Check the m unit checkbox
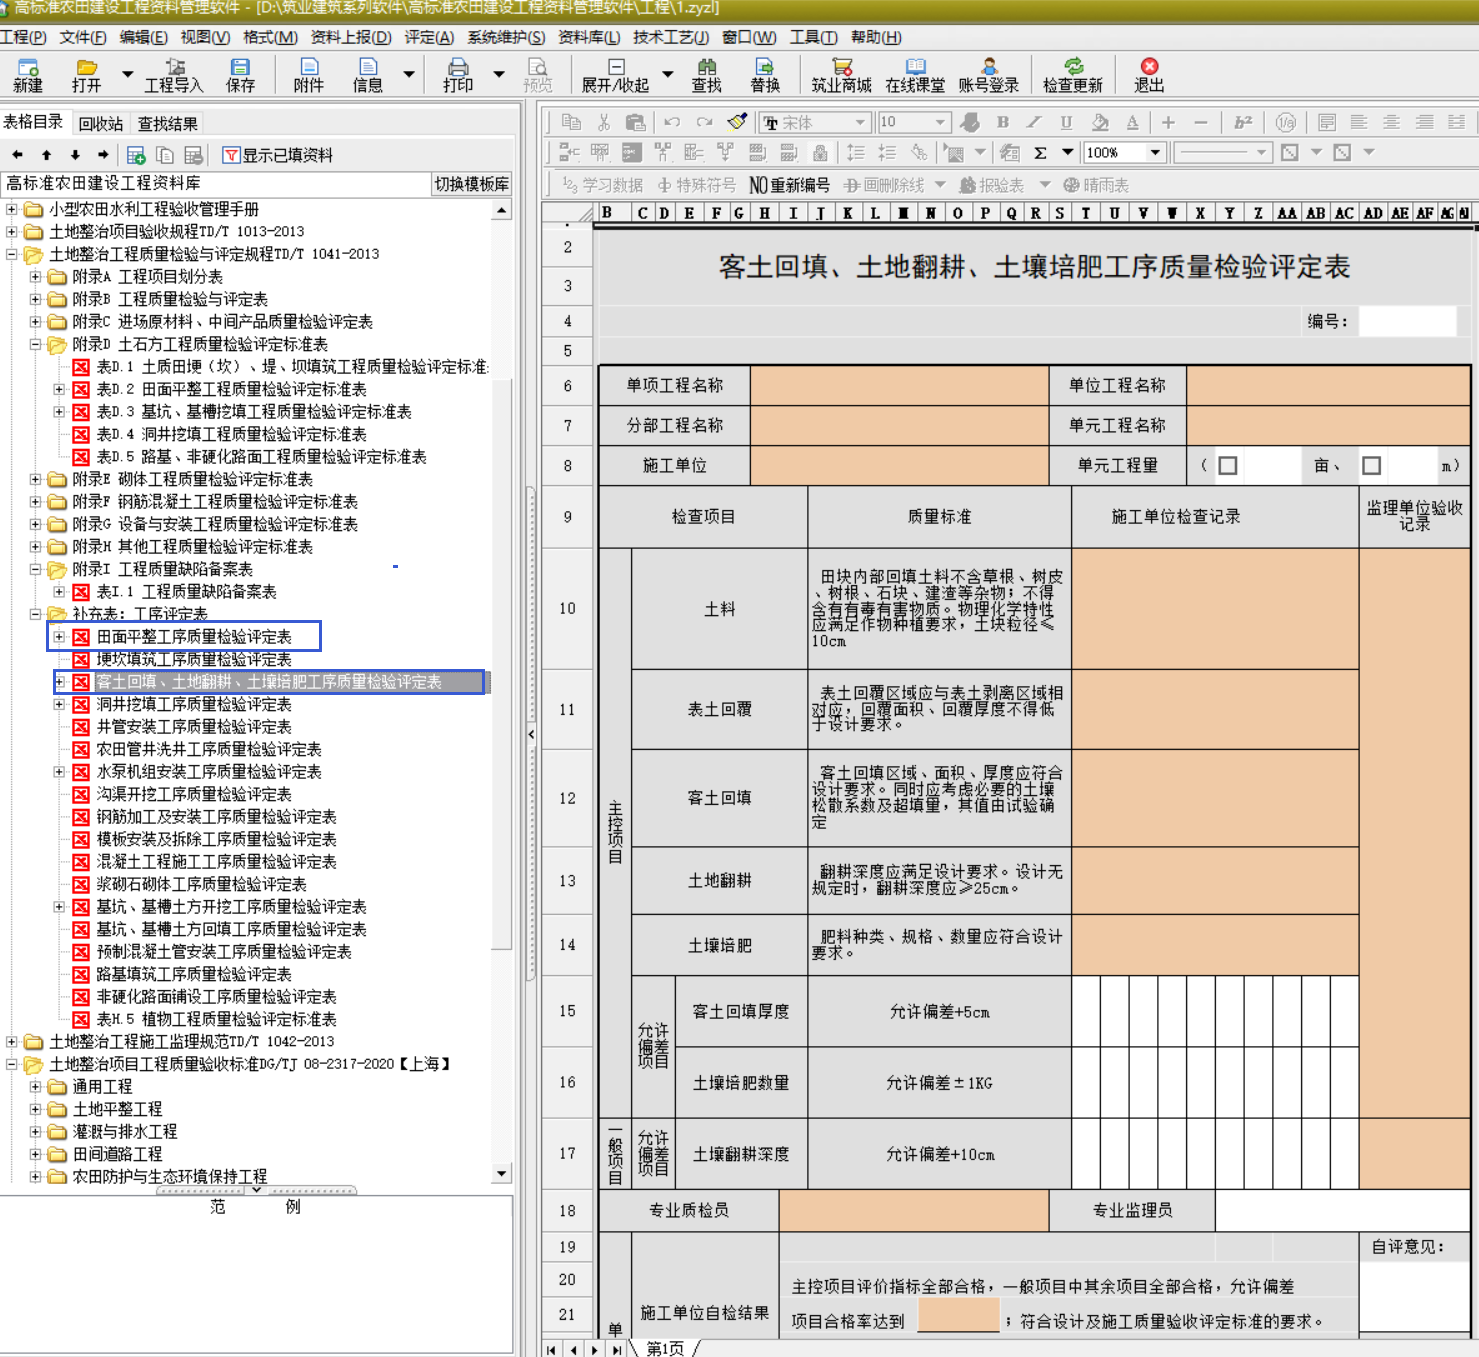This screenshot has width=1479, height=1357. [1371, 465]
